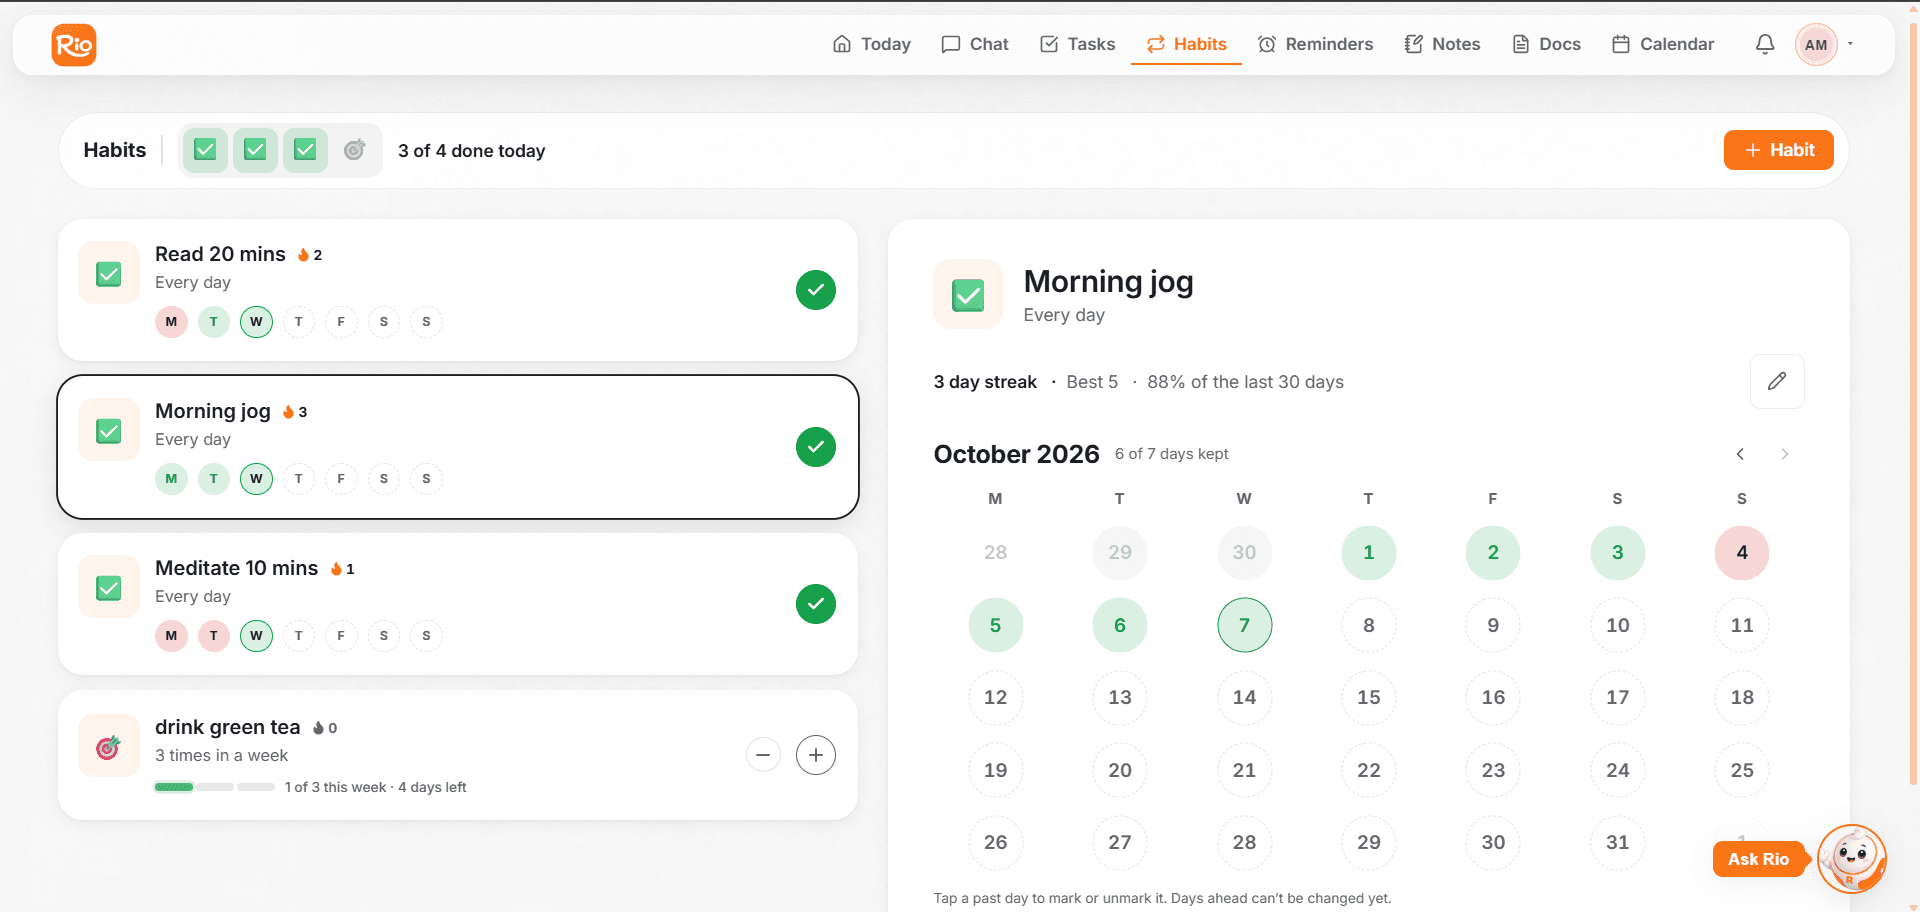
Task: Toggle Monday in Read 20 mins row
Action: click(x=171, y=322)
